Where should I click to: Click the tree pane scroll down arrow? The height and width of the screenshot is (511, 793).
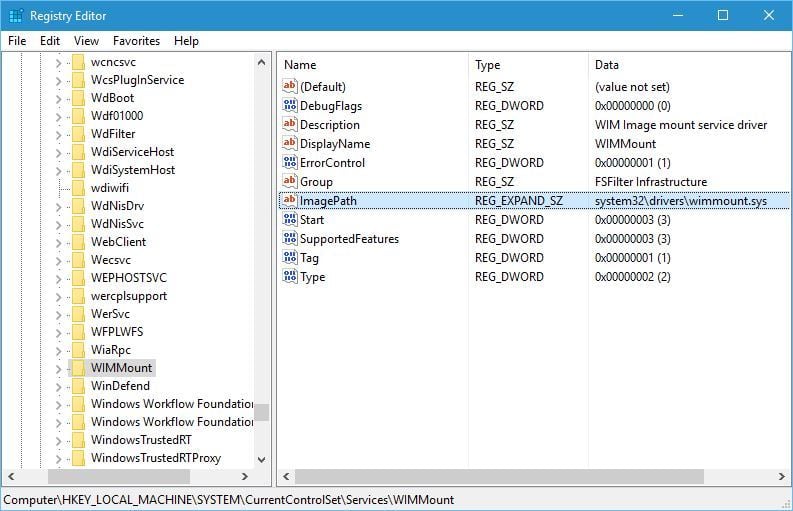(x=261, y=459)
